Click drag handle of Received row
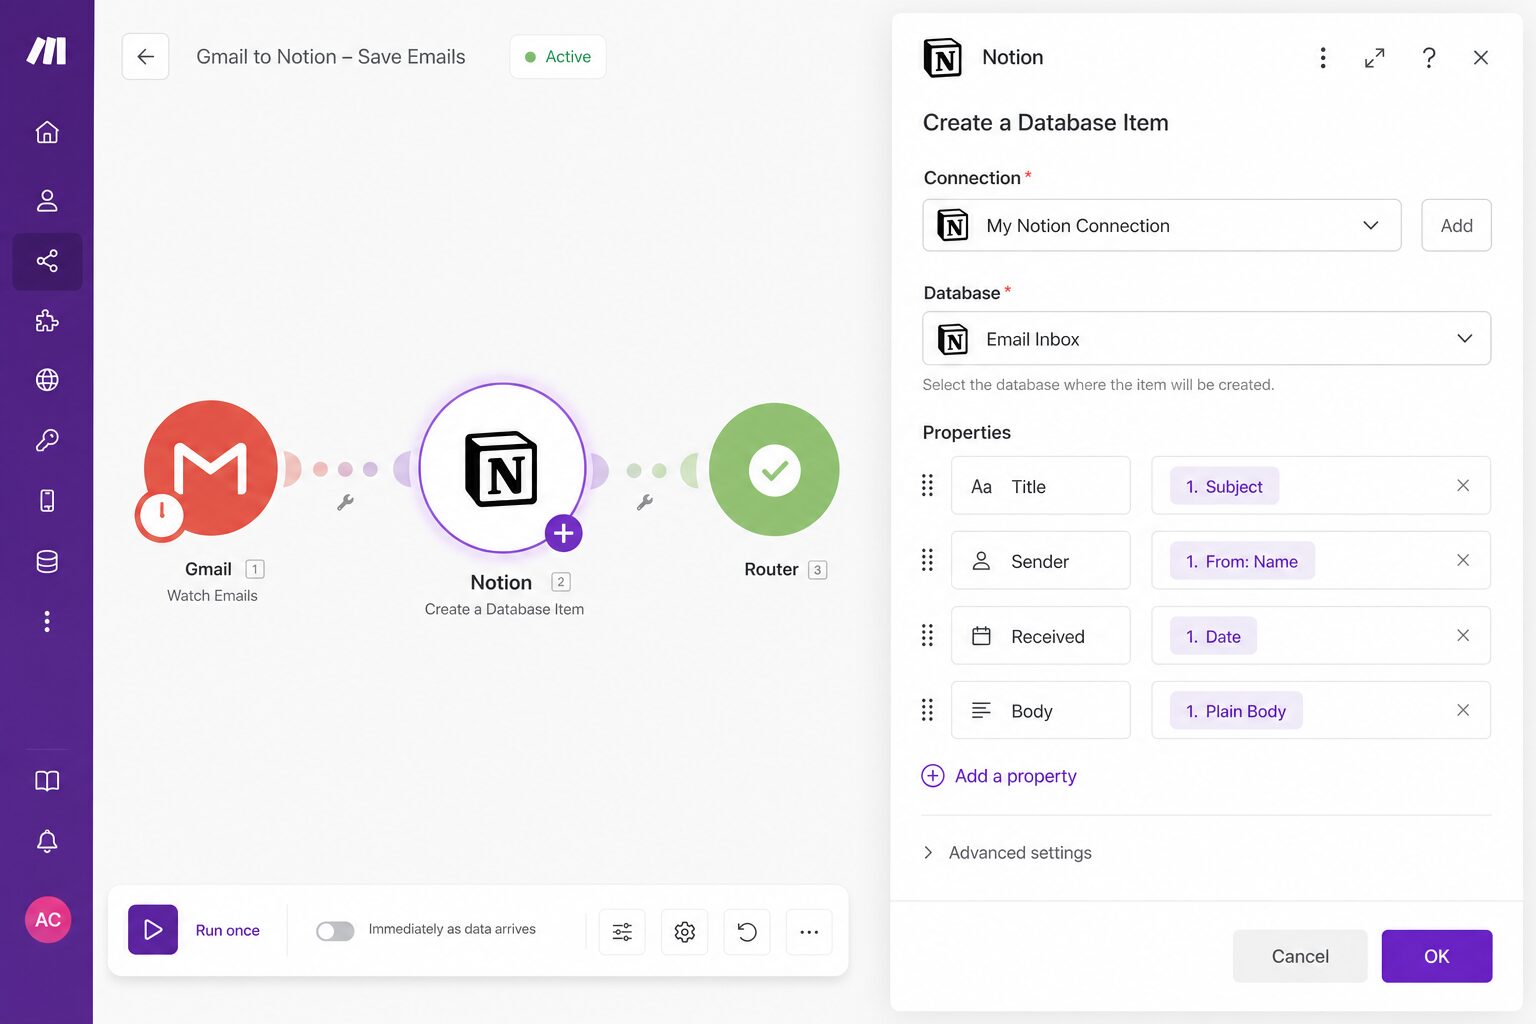This screenshot has width=1536, height=1024. (927, 635)
